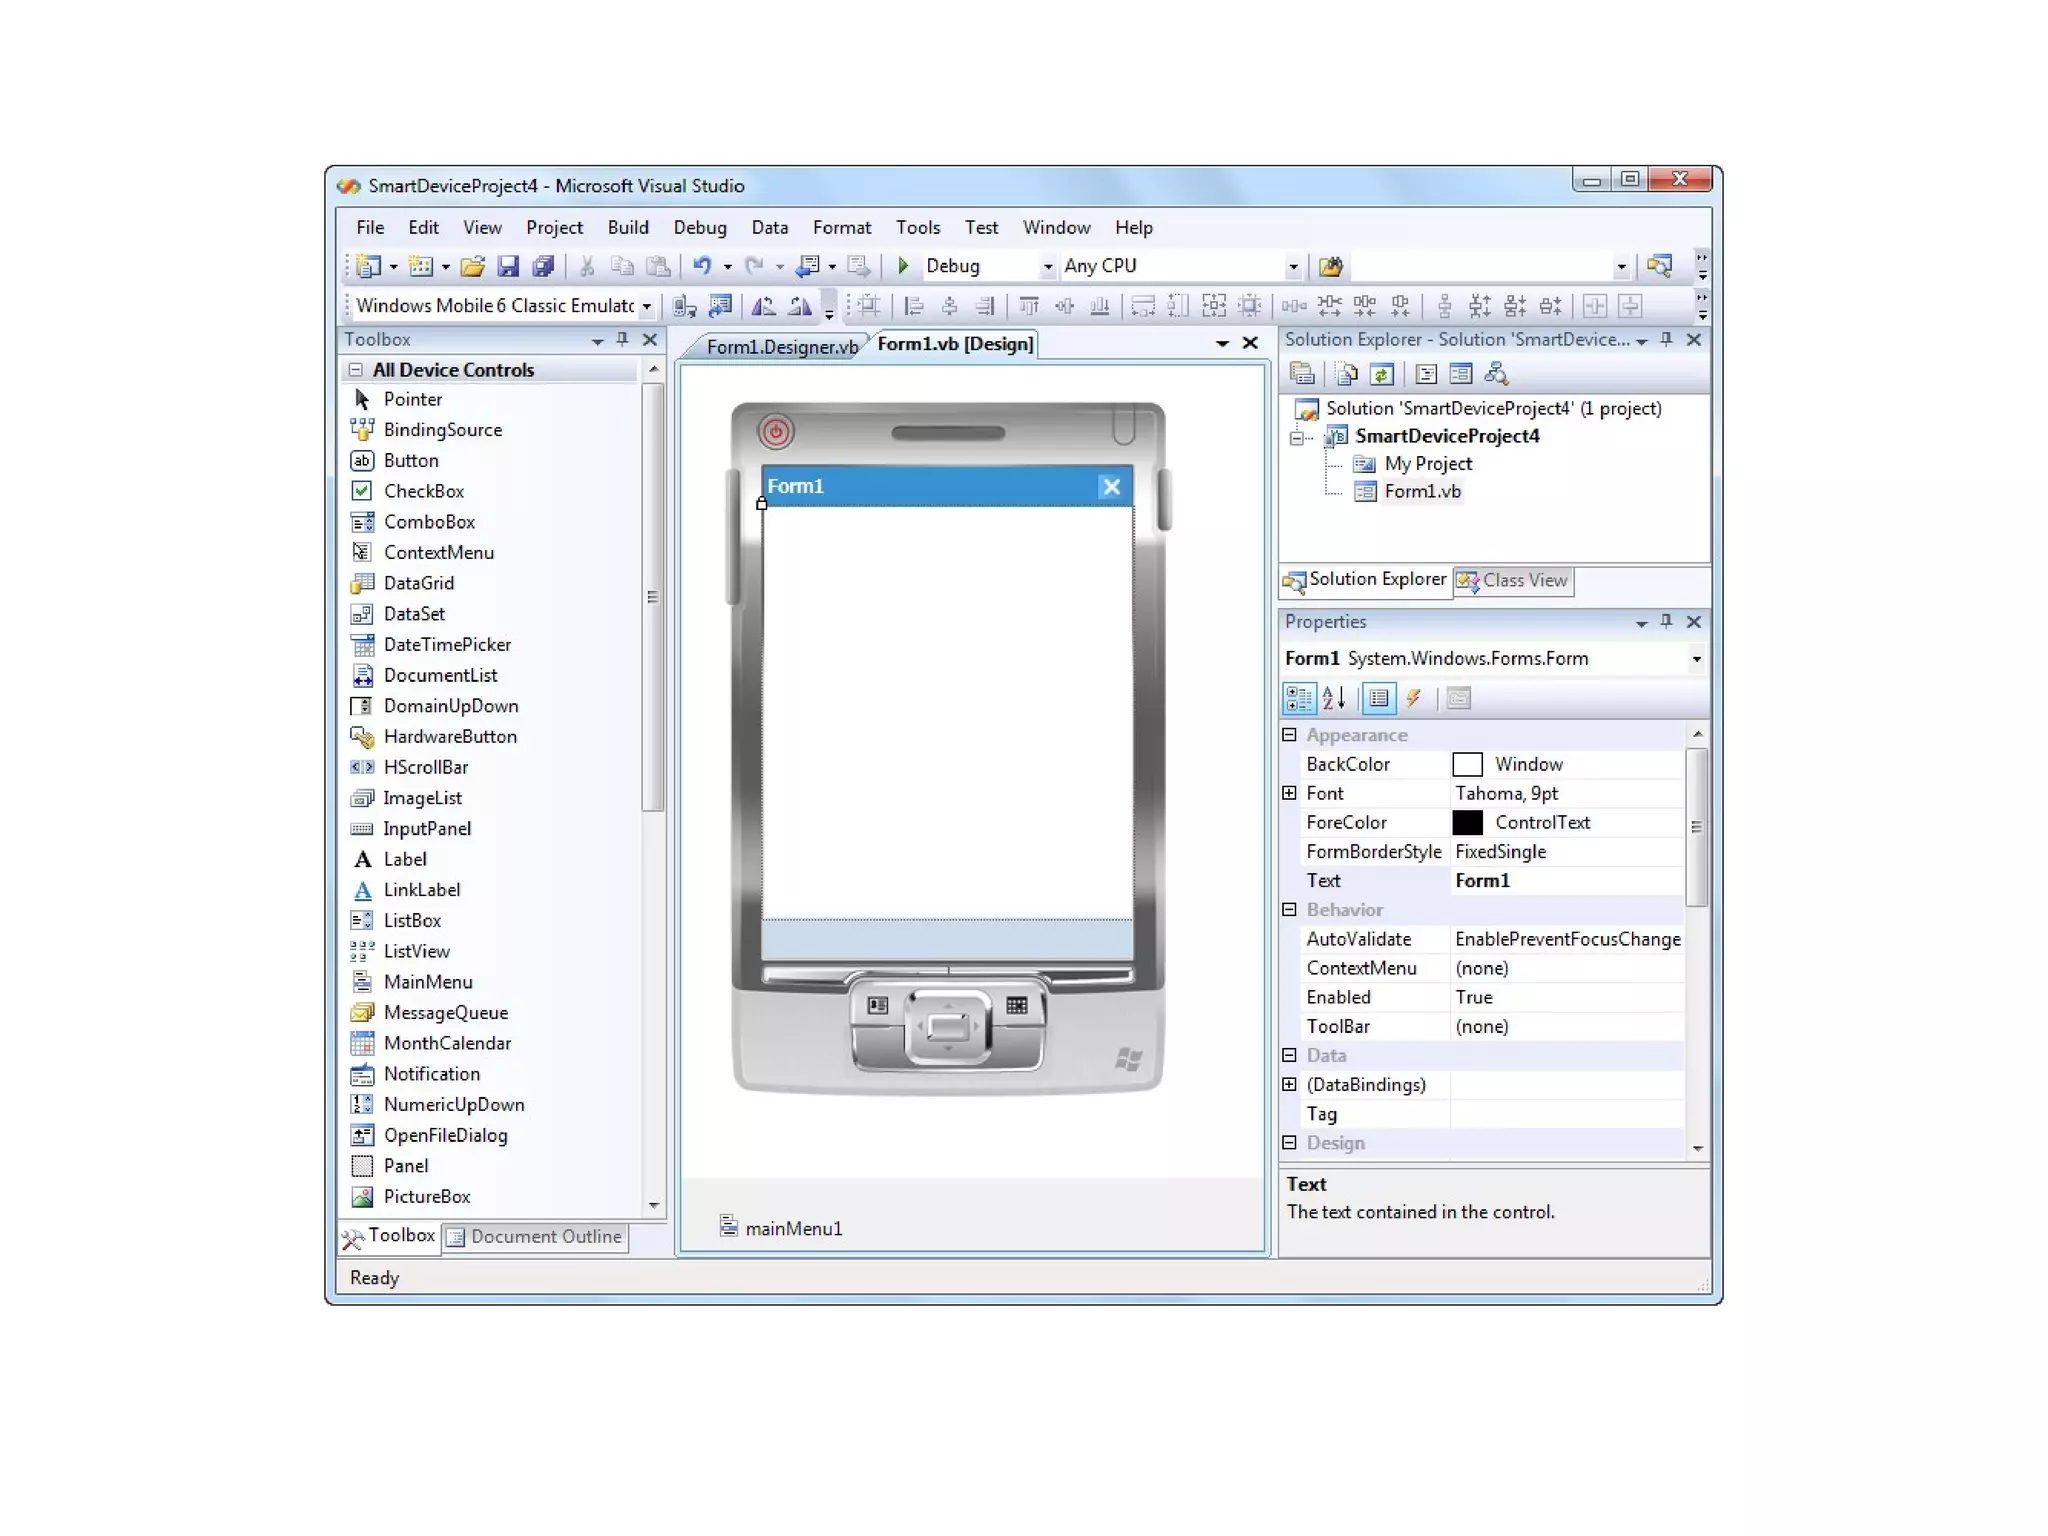The width and height of the screenshot is (2048, 1536).
Task: Switch to the Document Outline tab
Action: [x=535, y=1237]
